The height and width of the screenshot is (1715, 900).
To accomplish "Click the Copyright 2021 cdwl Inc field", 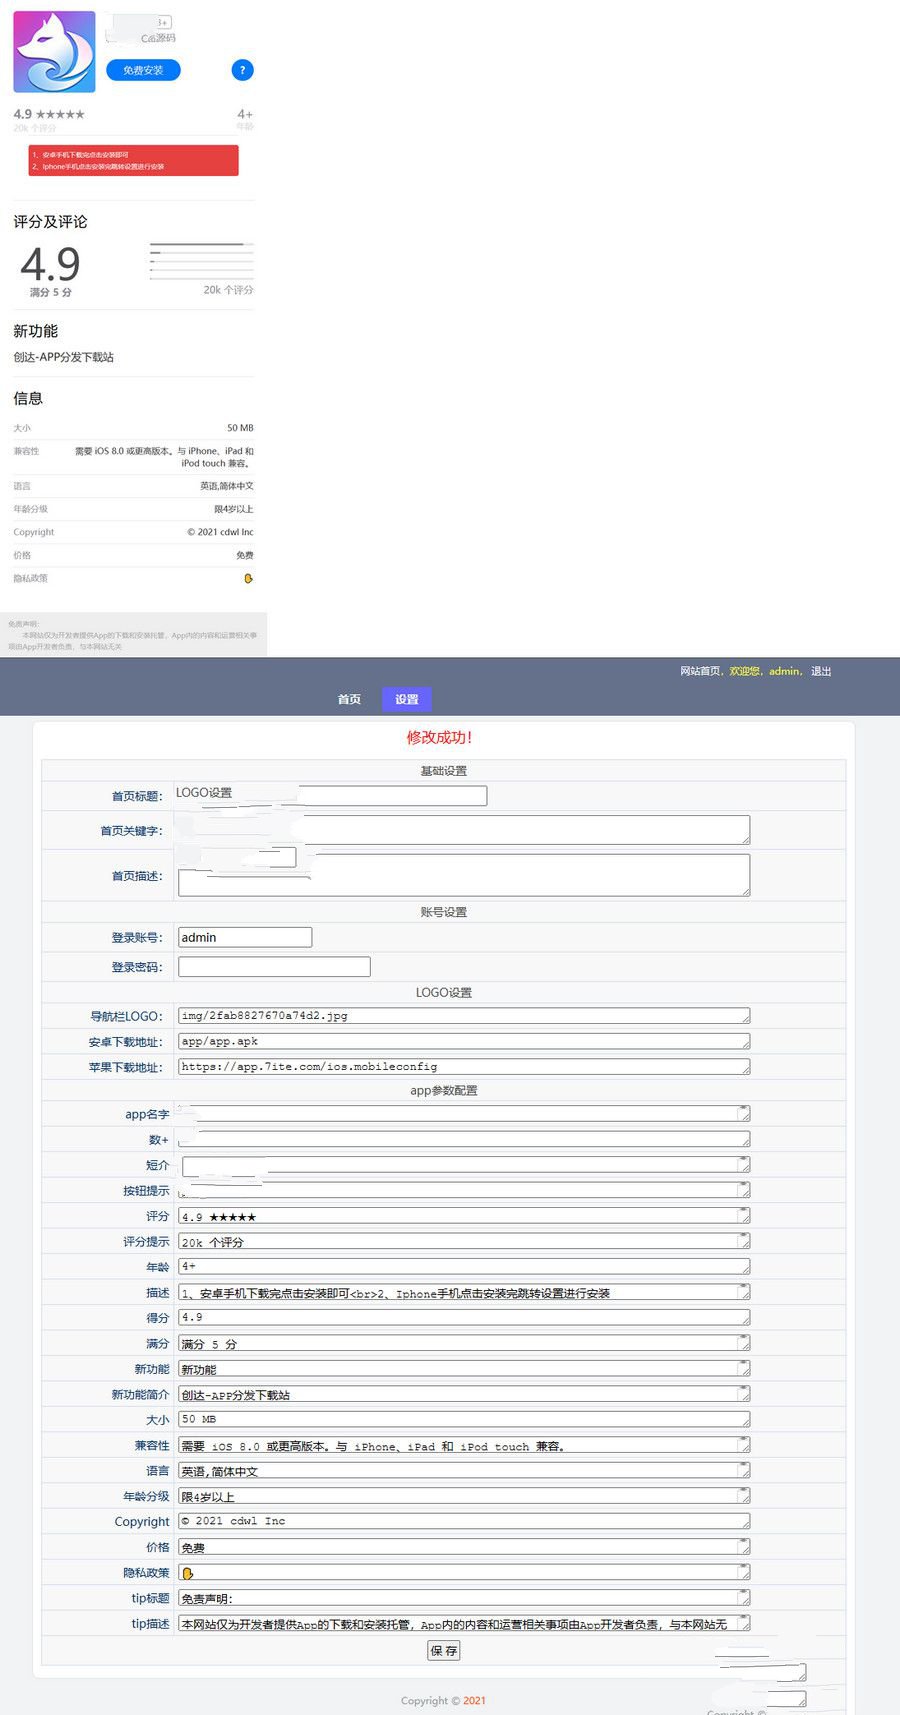I will pos(463,1522).
